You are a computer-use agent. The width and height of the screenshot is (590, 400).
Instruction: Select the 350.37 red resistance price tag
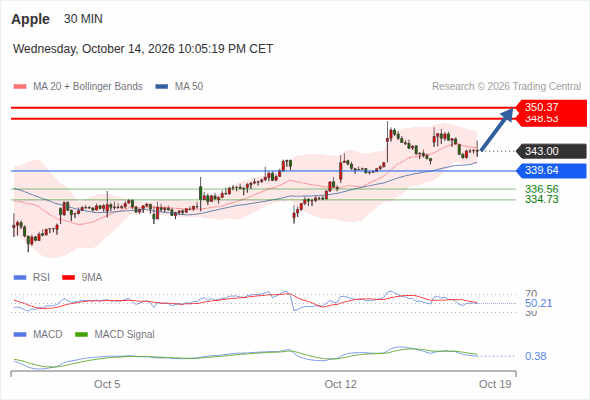[551, 107]
